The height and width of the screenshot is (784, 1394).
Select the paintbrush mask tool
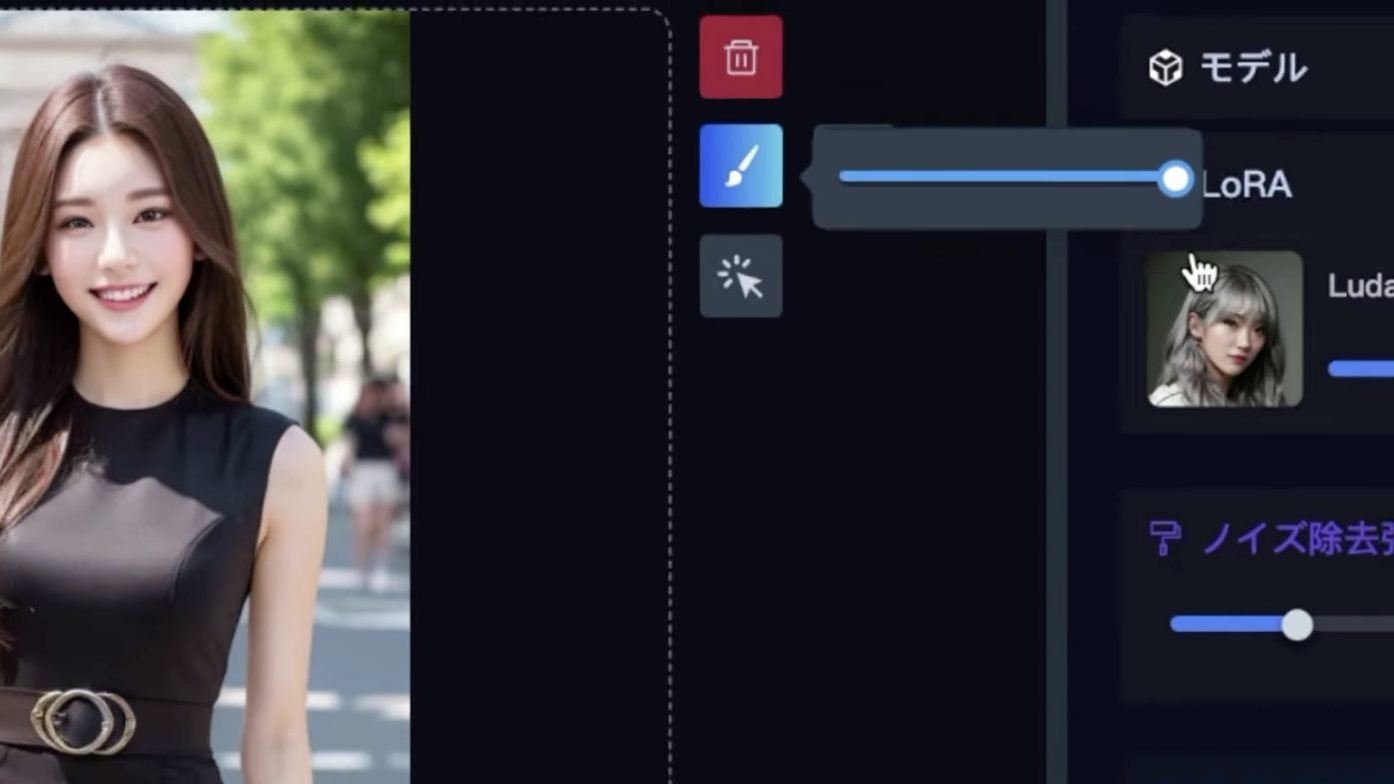(x=741, y=166)
